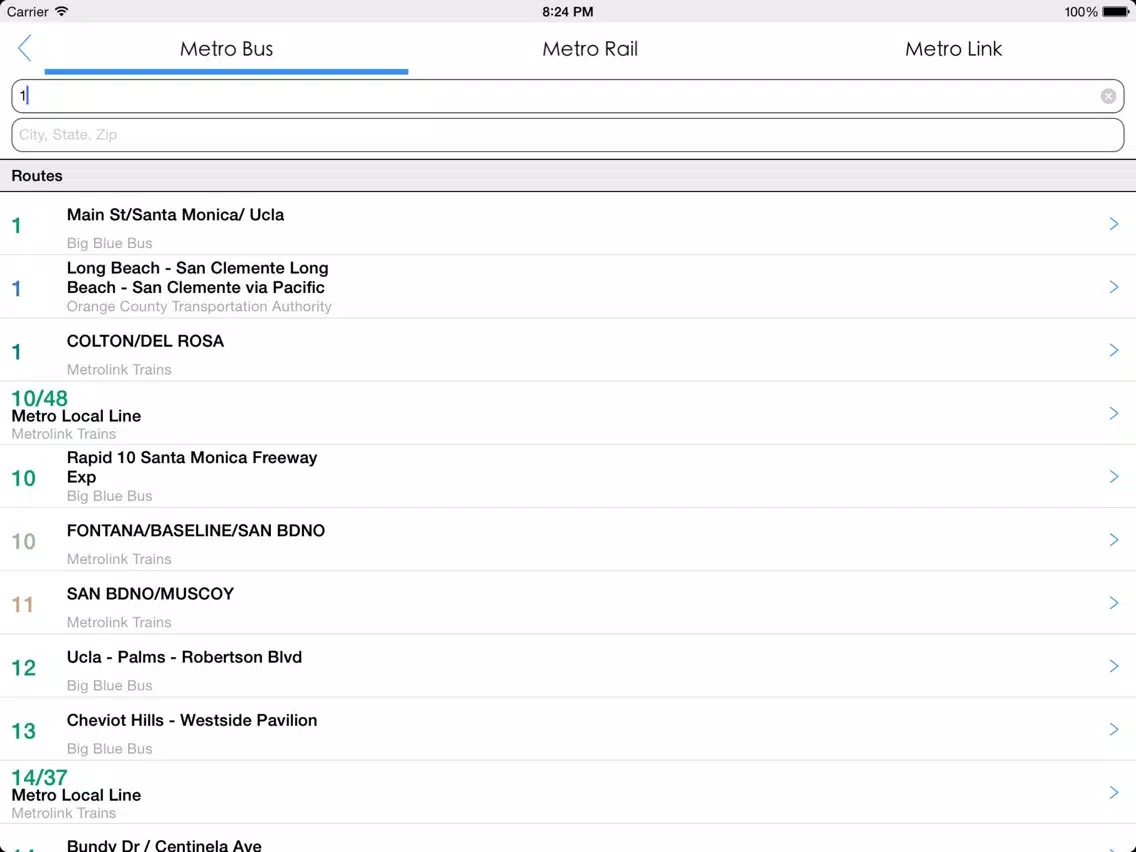Tap Orange County Transportation Authority label
This screenshot has width=1136, height=852.
(x=199, y=306)
